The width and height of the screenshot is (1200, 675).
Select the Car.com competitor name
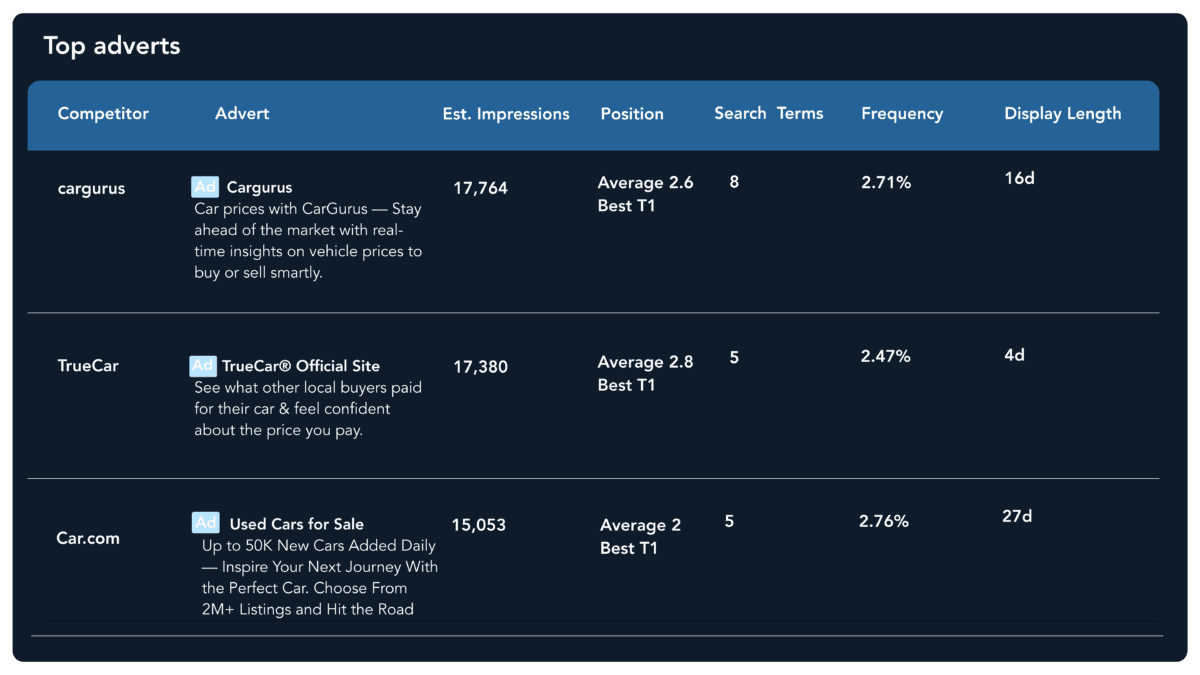pos(88,538)
